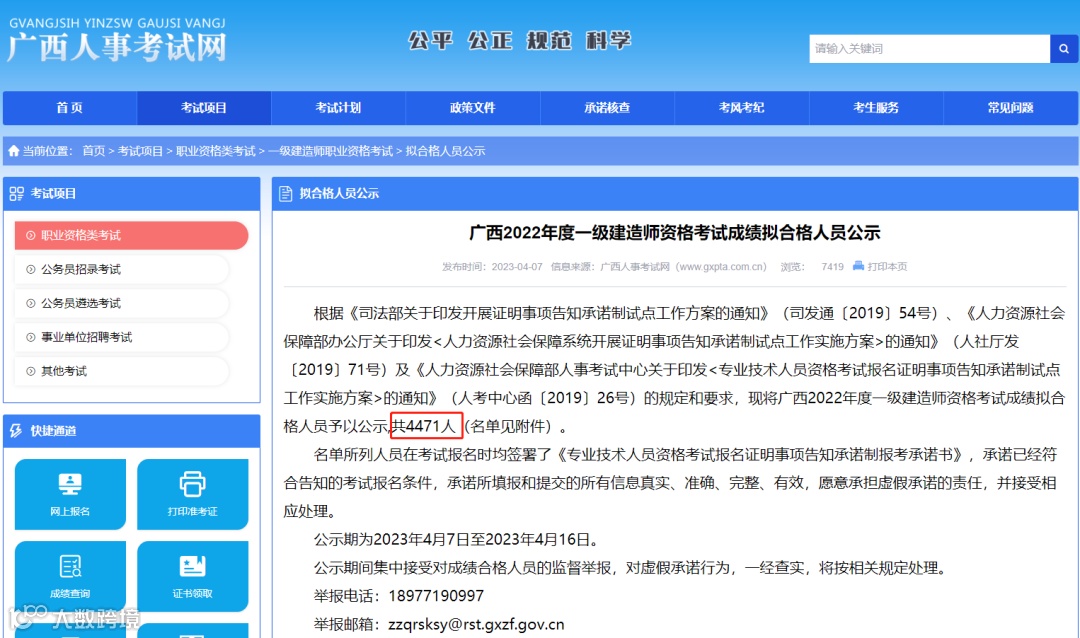Click 职业资格类考试 breadcrumb link
1080x638 pixels.
coord(216,151)
